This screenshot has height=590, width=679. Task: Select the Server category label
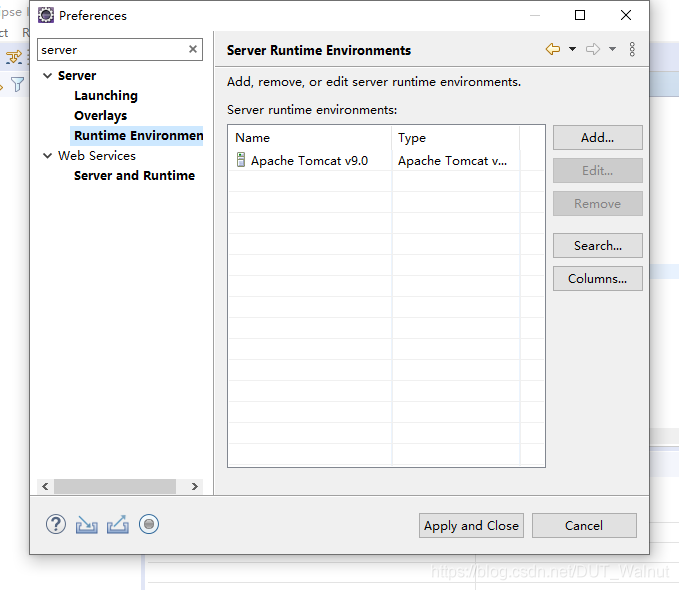(77, 76)
